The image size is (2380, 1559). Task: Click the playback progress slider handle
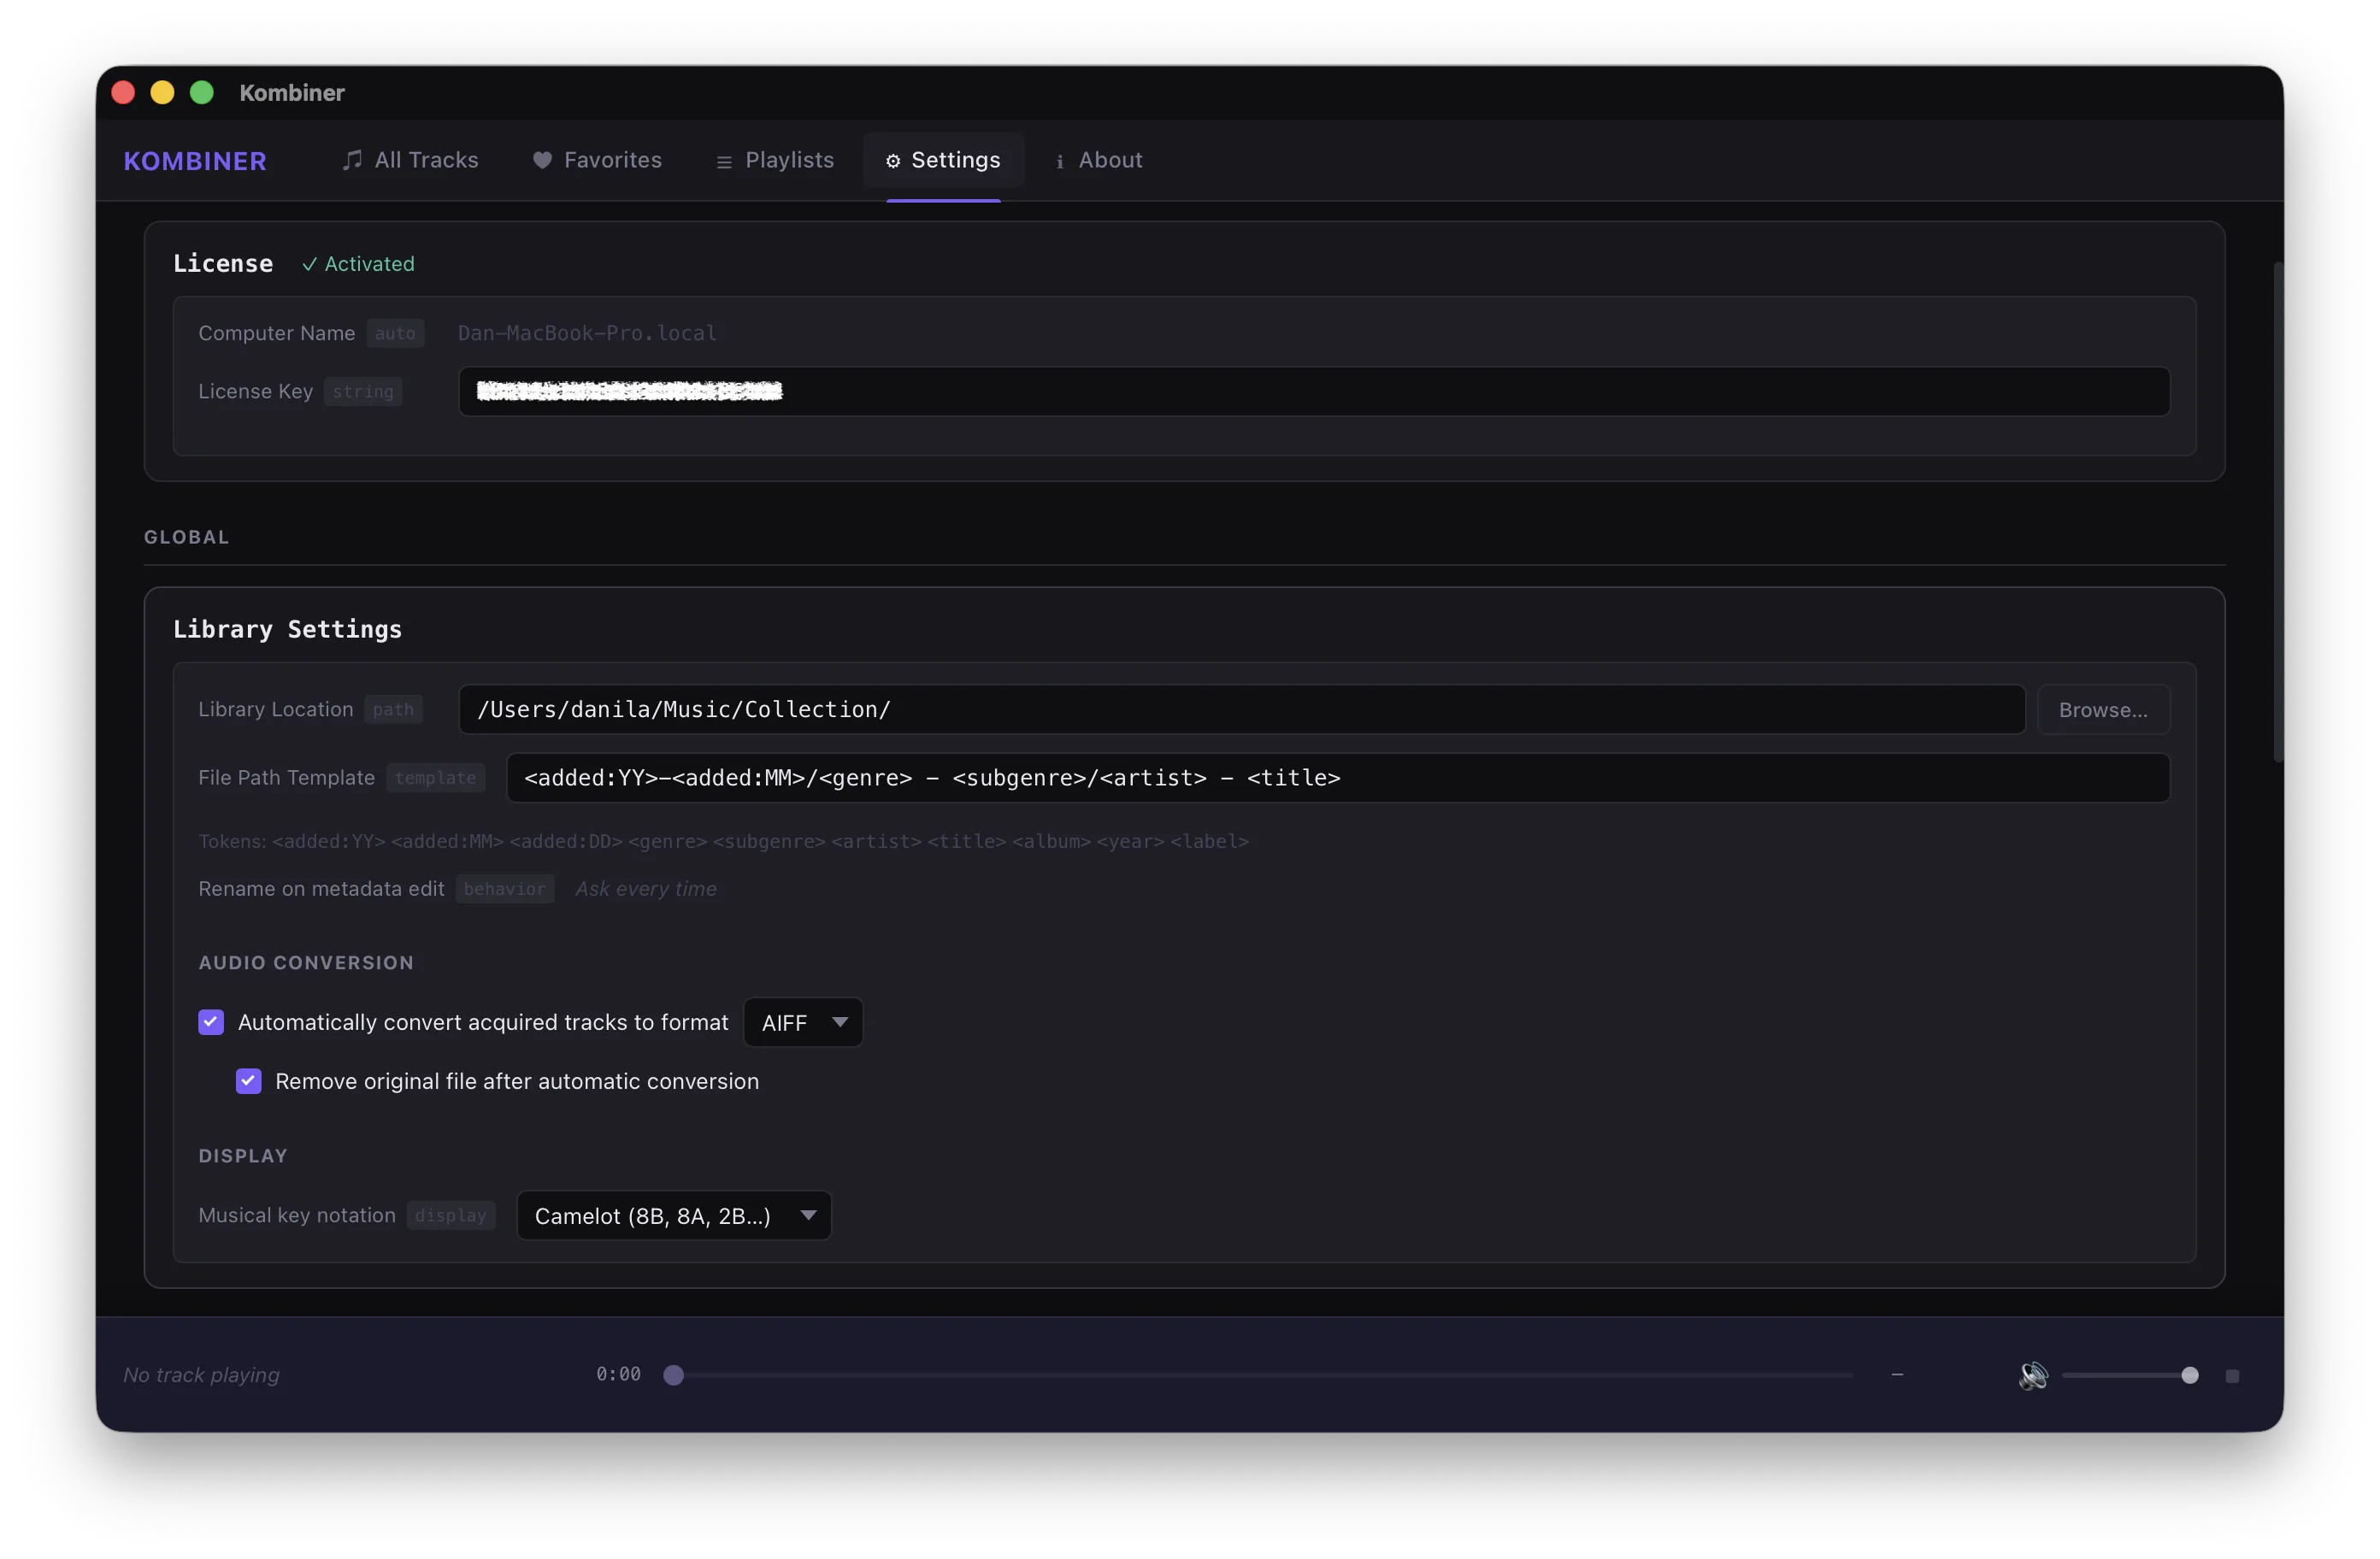(x=674, y=1374)
